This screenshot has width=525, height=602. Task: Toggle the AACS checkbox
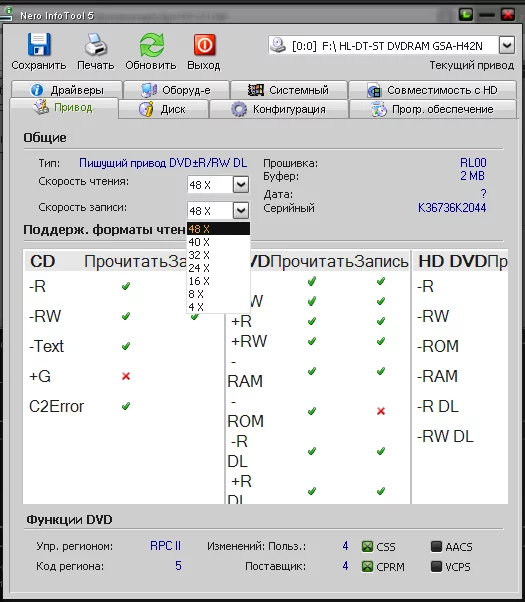[x=437, y=546]
